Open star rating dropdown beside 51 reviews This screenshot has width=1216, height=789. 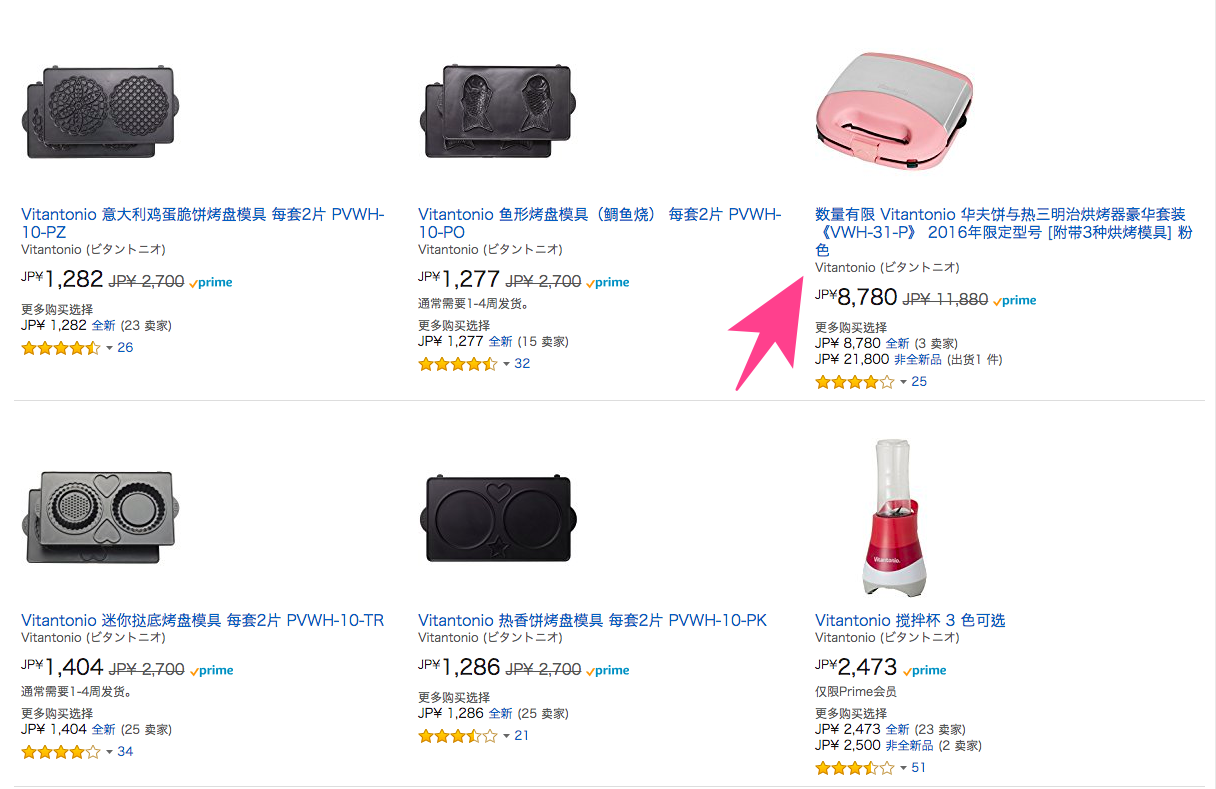903,768
